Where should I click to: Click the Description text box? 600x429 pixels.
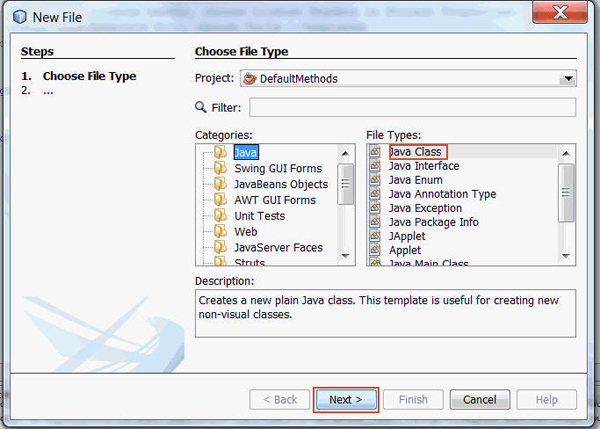pyautogui.click(x=385, y=313)
